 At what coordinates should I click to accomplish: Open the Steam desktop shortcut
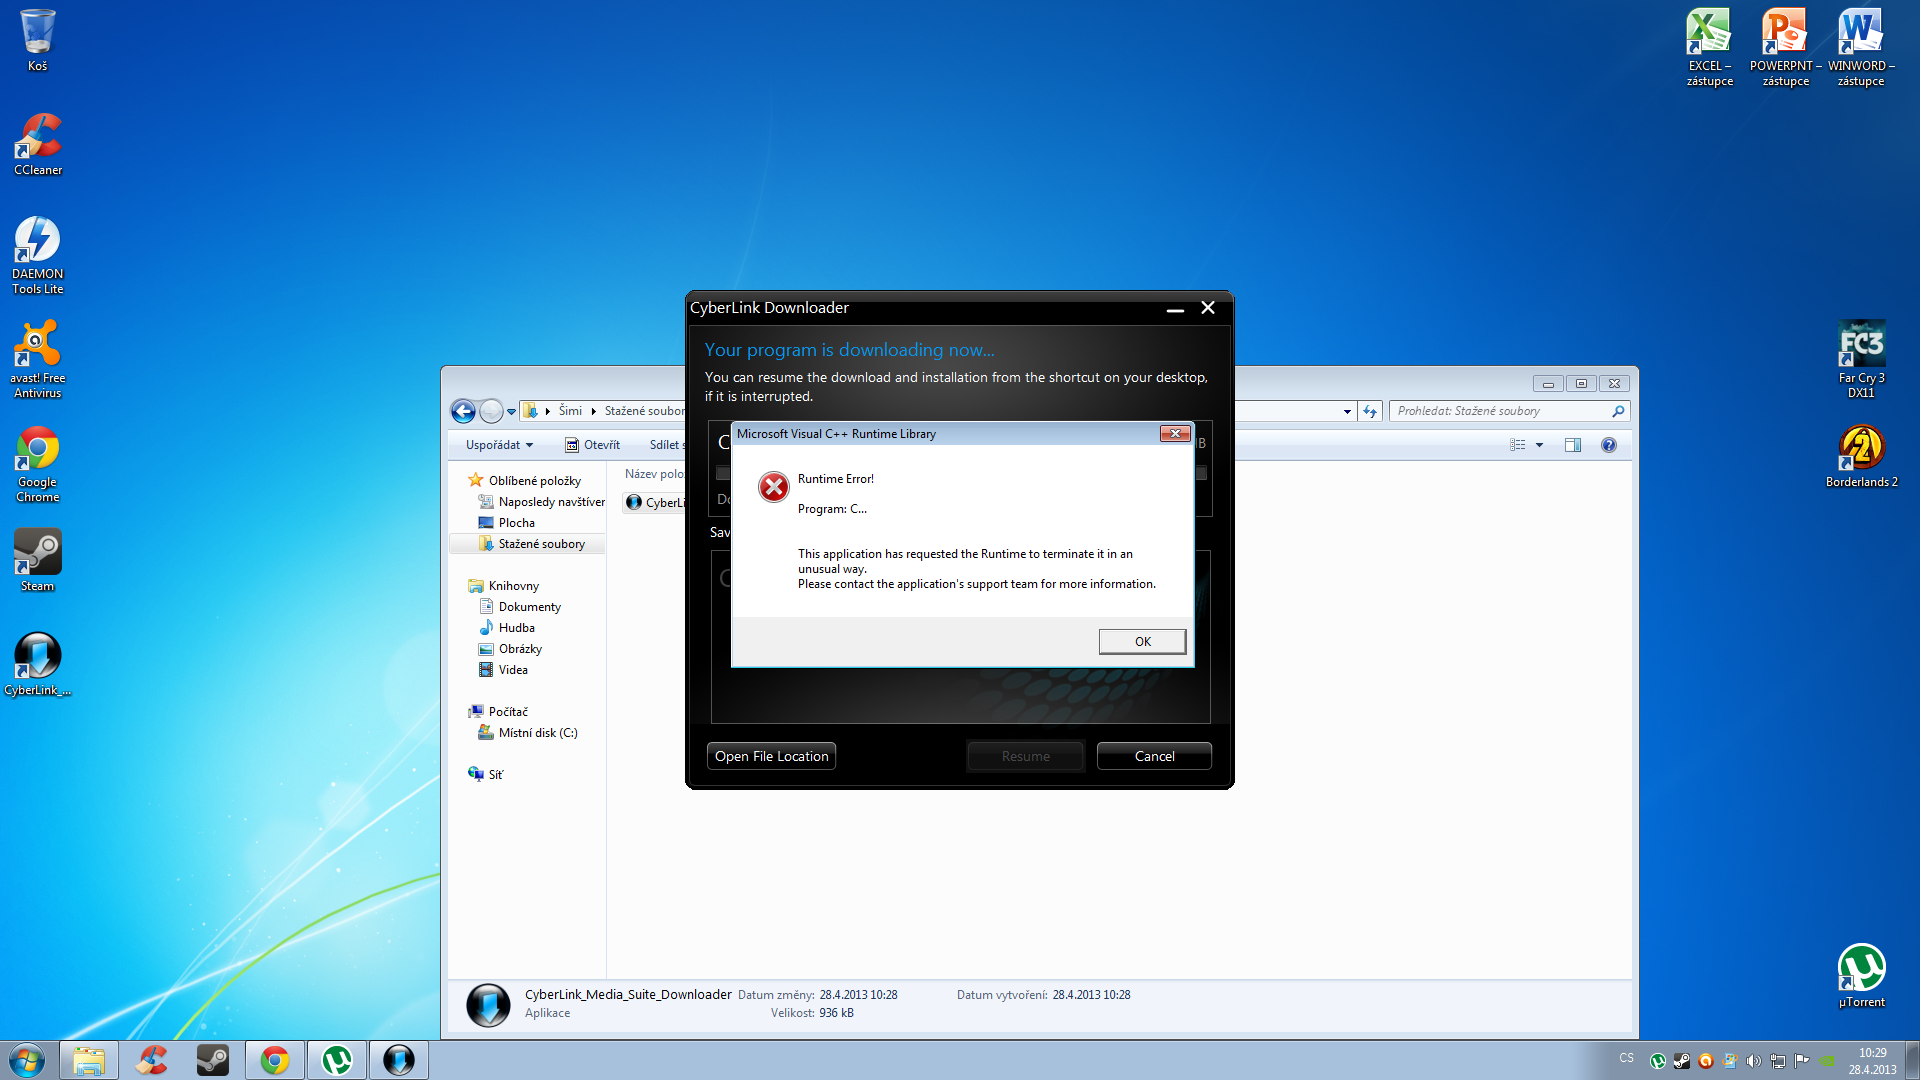click(x=38, y=560)
